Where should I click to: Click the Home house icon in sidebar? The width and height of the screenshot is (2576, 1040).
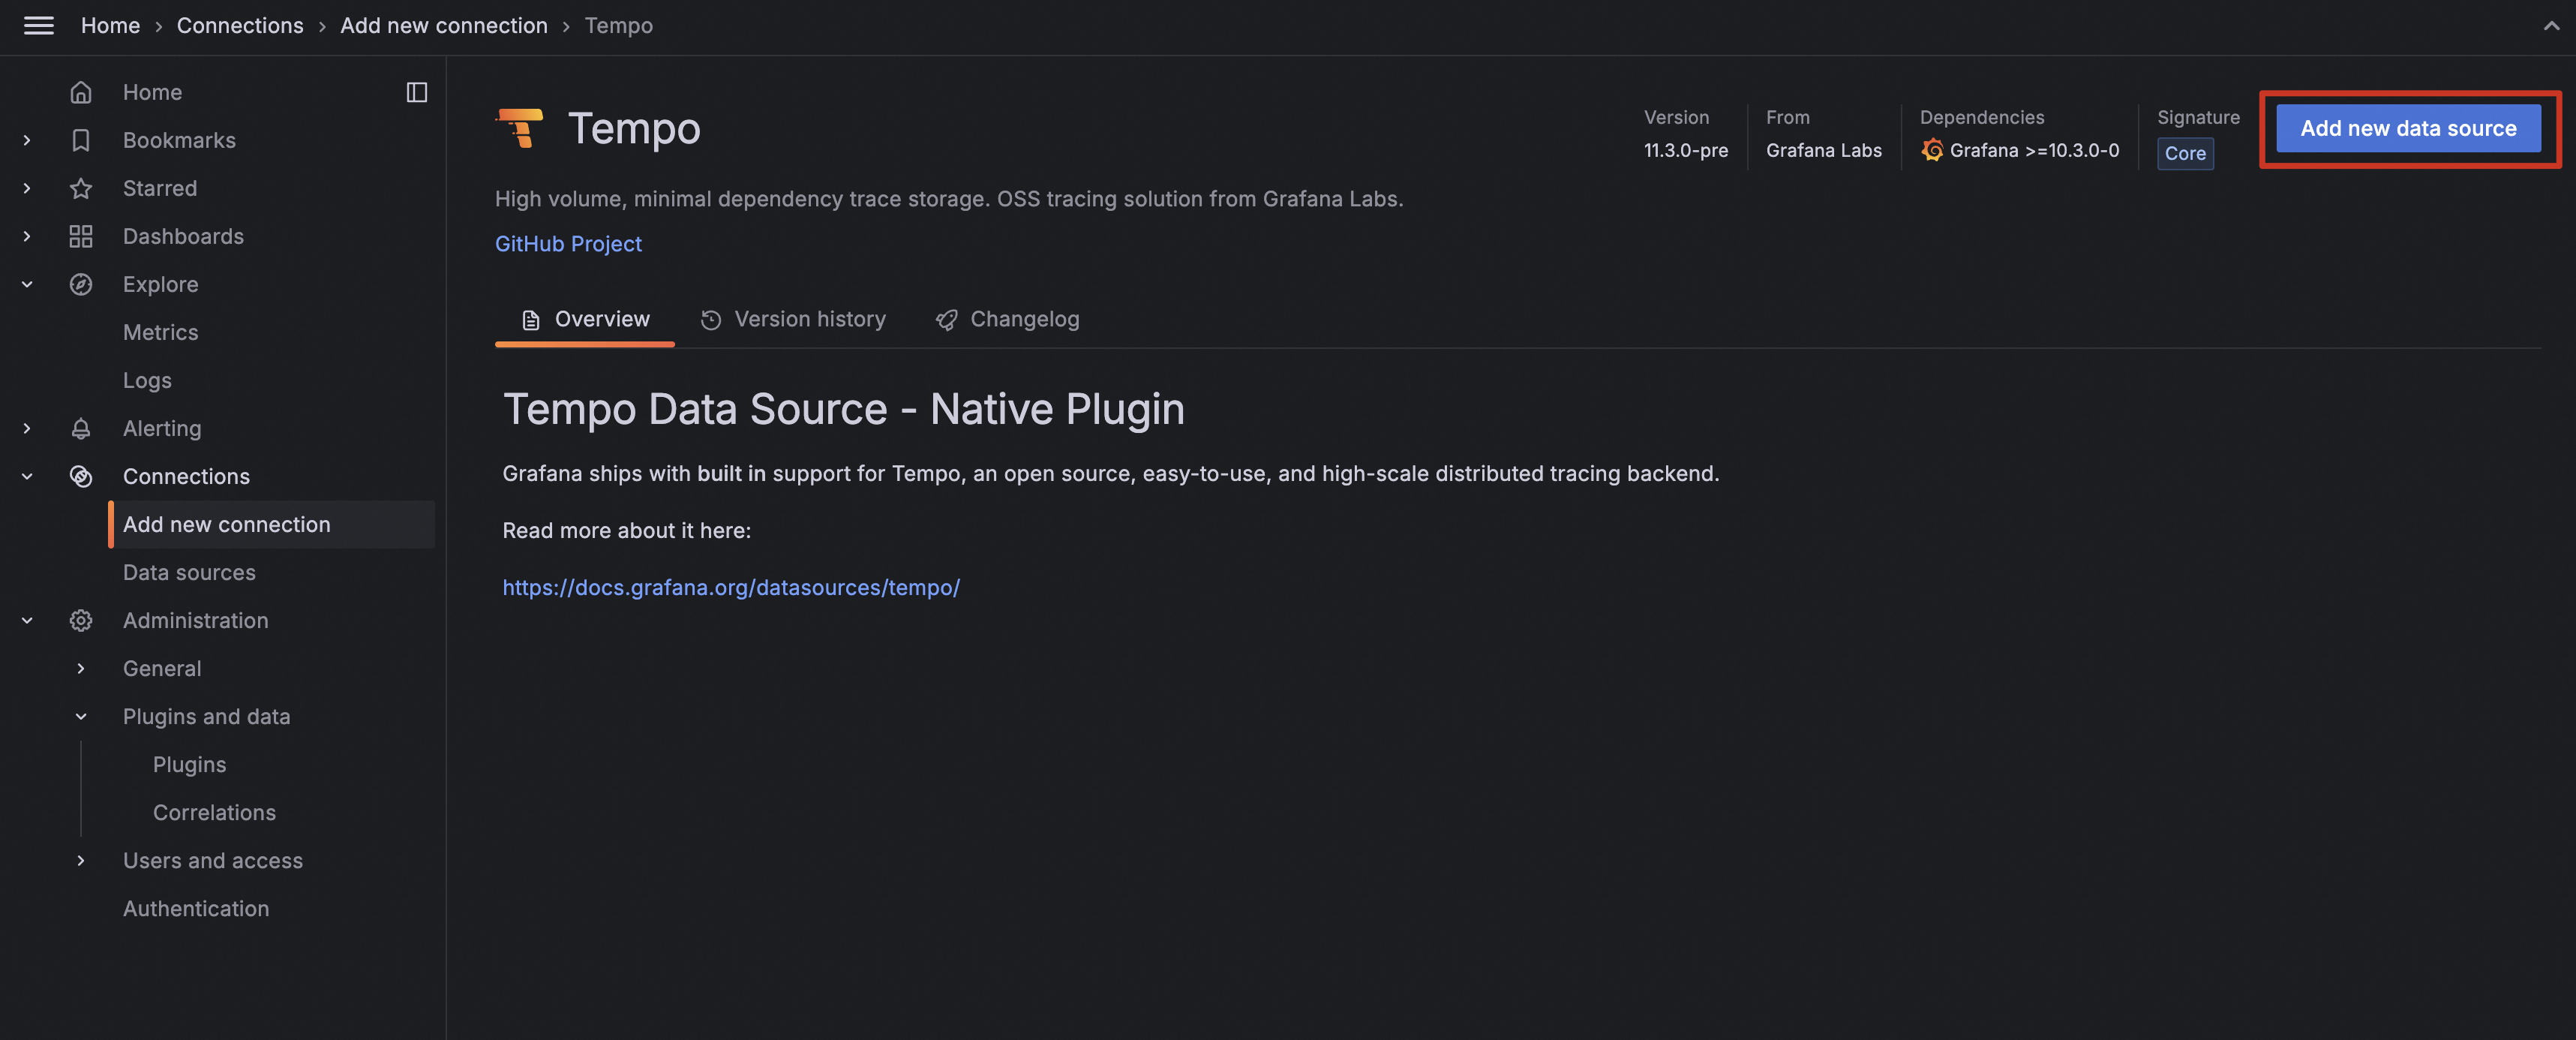[x=81, y=92]
